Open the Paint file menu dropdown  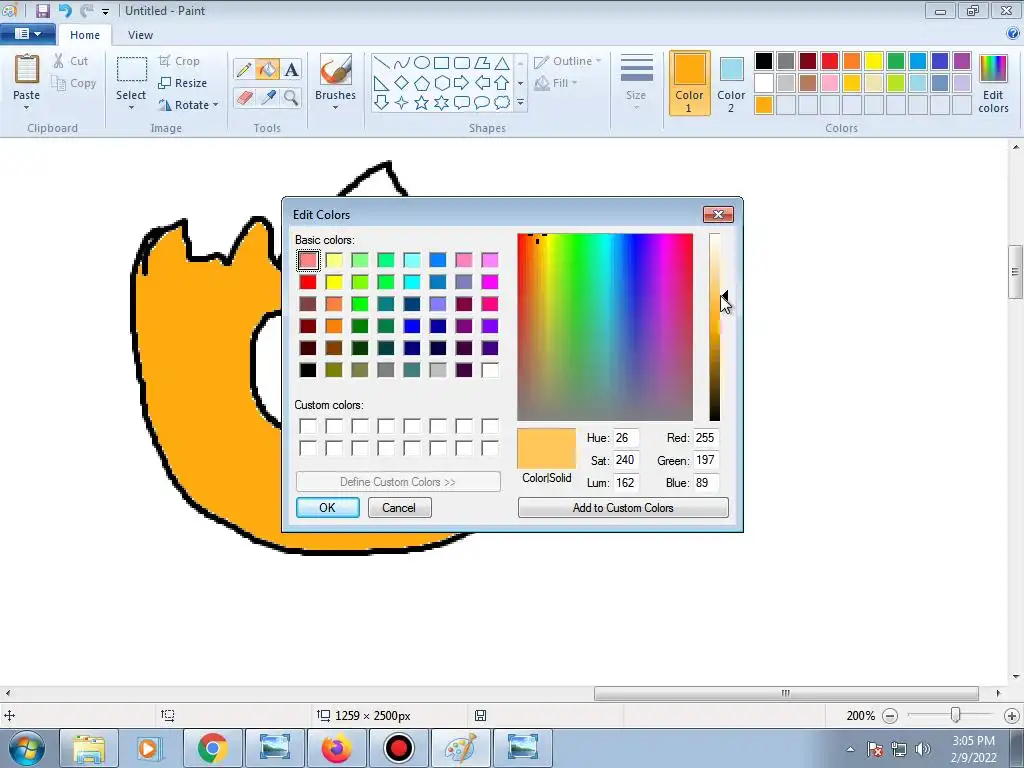pyautogui.click(x=27, y=34)
